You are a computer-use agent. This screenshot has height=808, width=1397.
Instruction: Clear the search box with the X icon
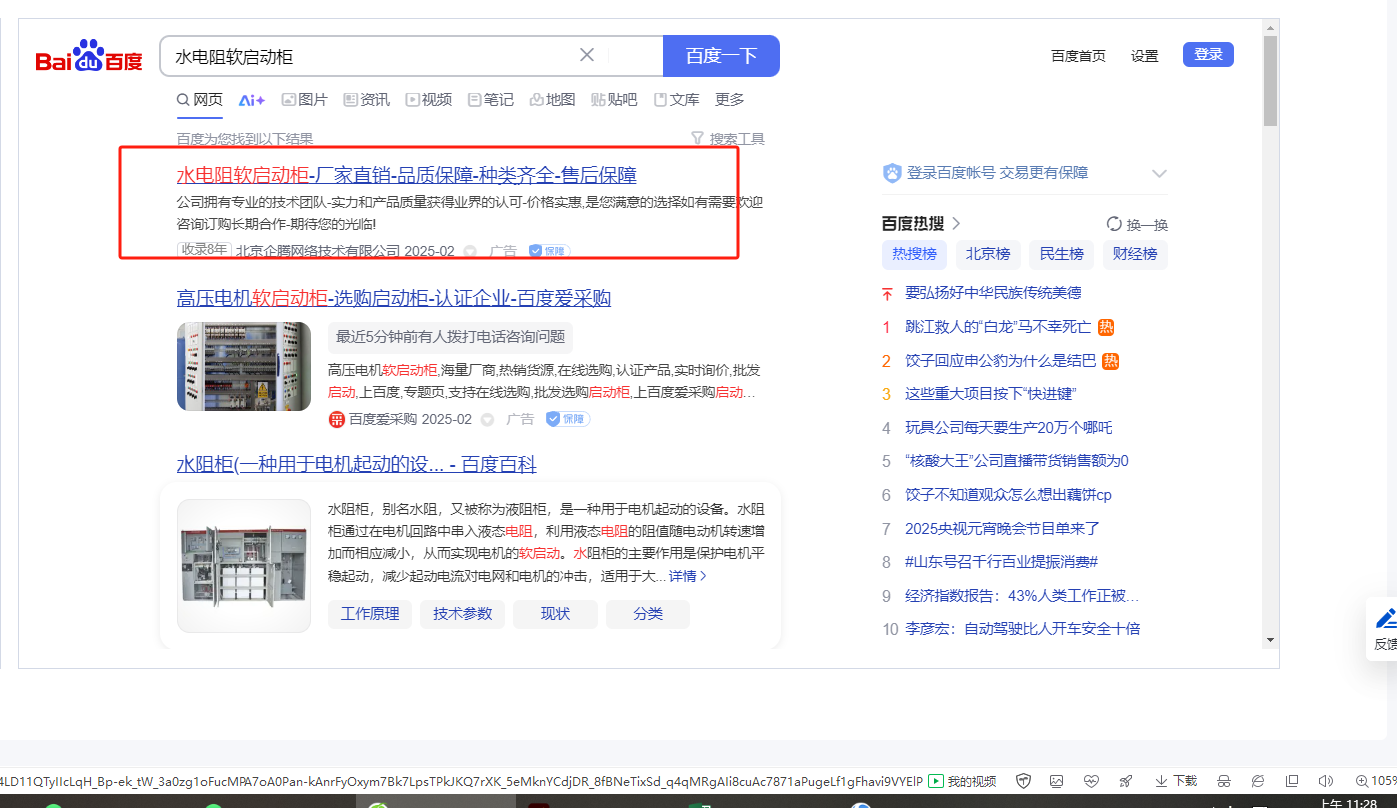pos(587,55)
